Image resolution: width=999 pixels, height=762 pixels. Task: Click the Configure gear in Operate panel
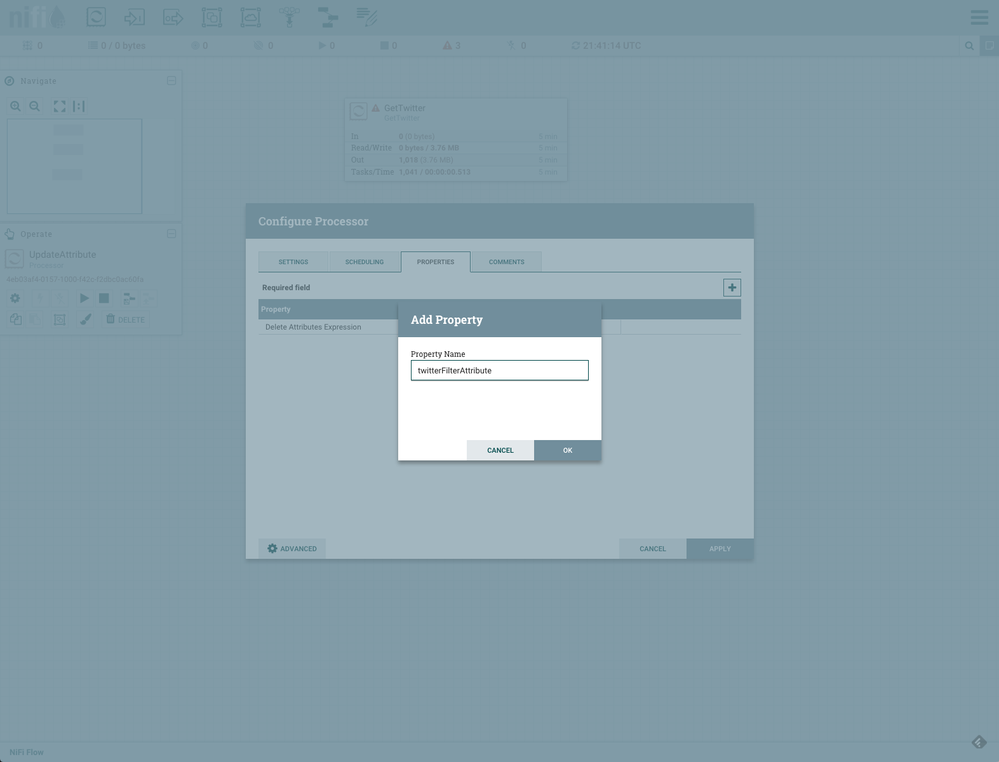click(15, 298)
